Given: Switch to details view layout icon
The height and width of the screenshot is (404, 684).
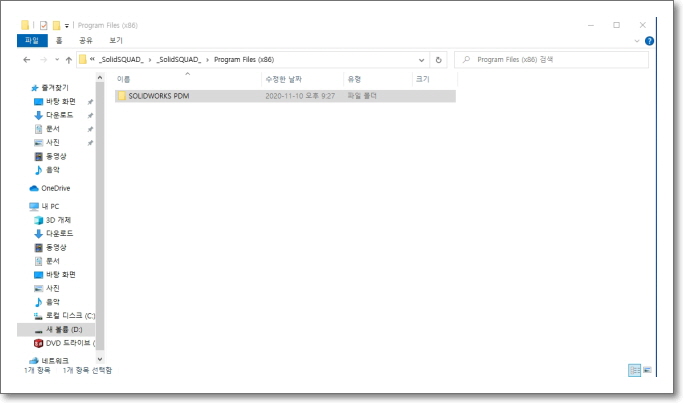Looking at the screenshot, I should pos(634,370).
